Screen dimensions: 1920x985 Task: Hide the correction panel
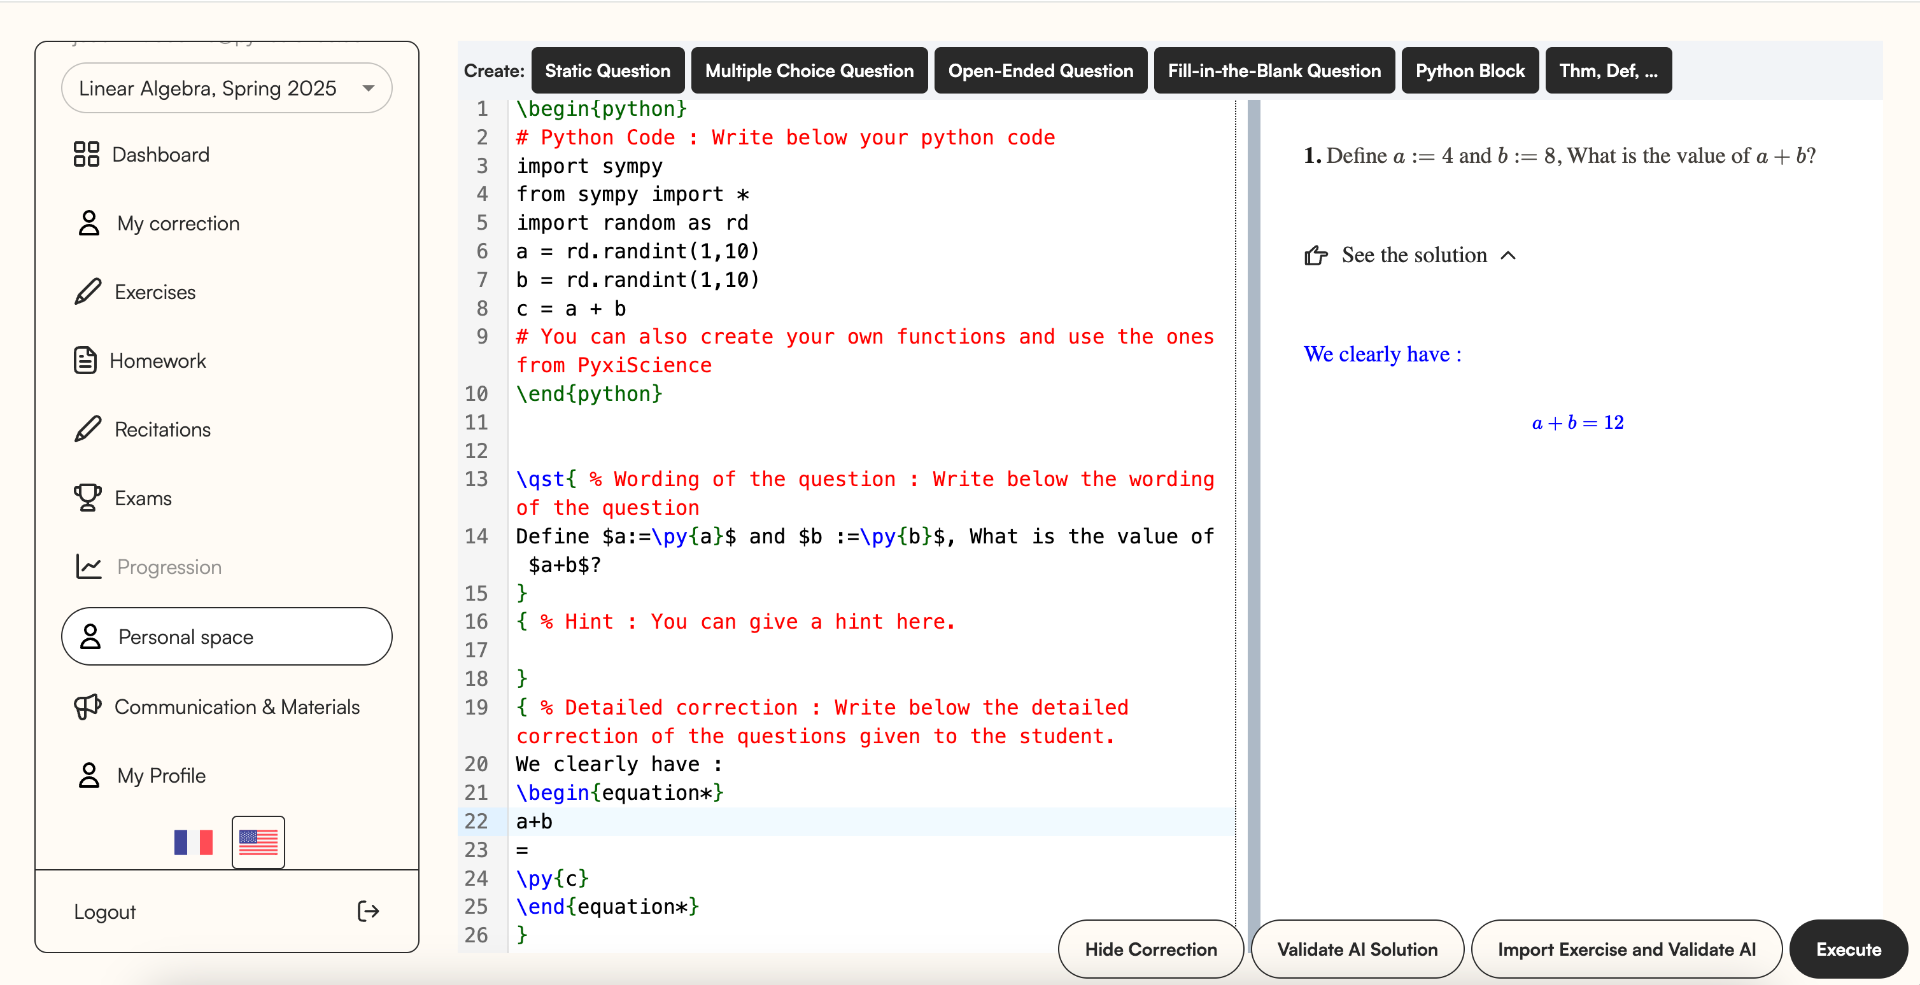pyautogui.click(x=1150, y=949)
